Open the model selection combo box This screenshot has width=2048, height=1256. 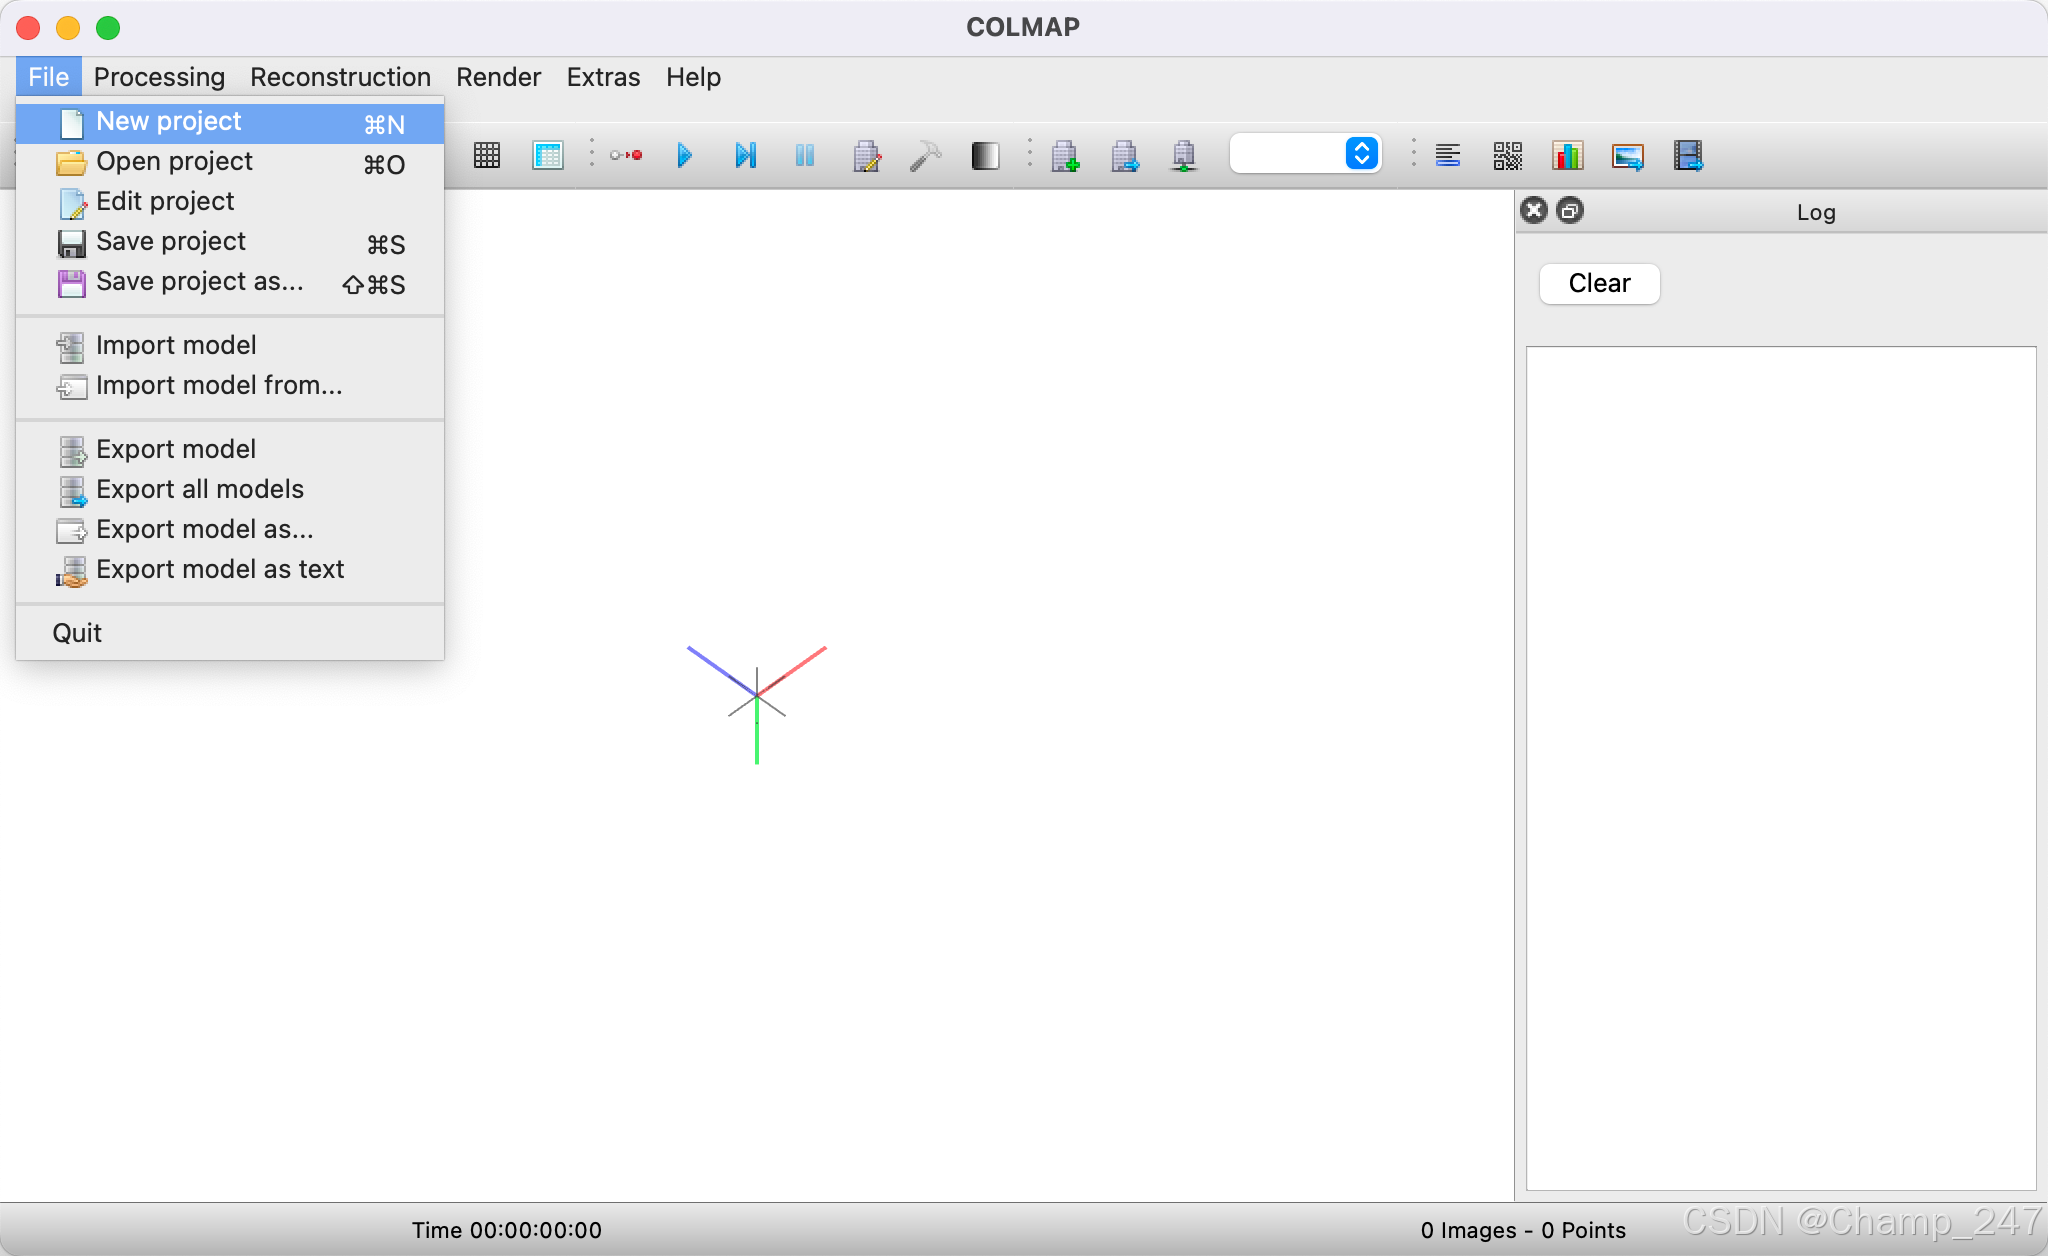tap(1306, 154)
